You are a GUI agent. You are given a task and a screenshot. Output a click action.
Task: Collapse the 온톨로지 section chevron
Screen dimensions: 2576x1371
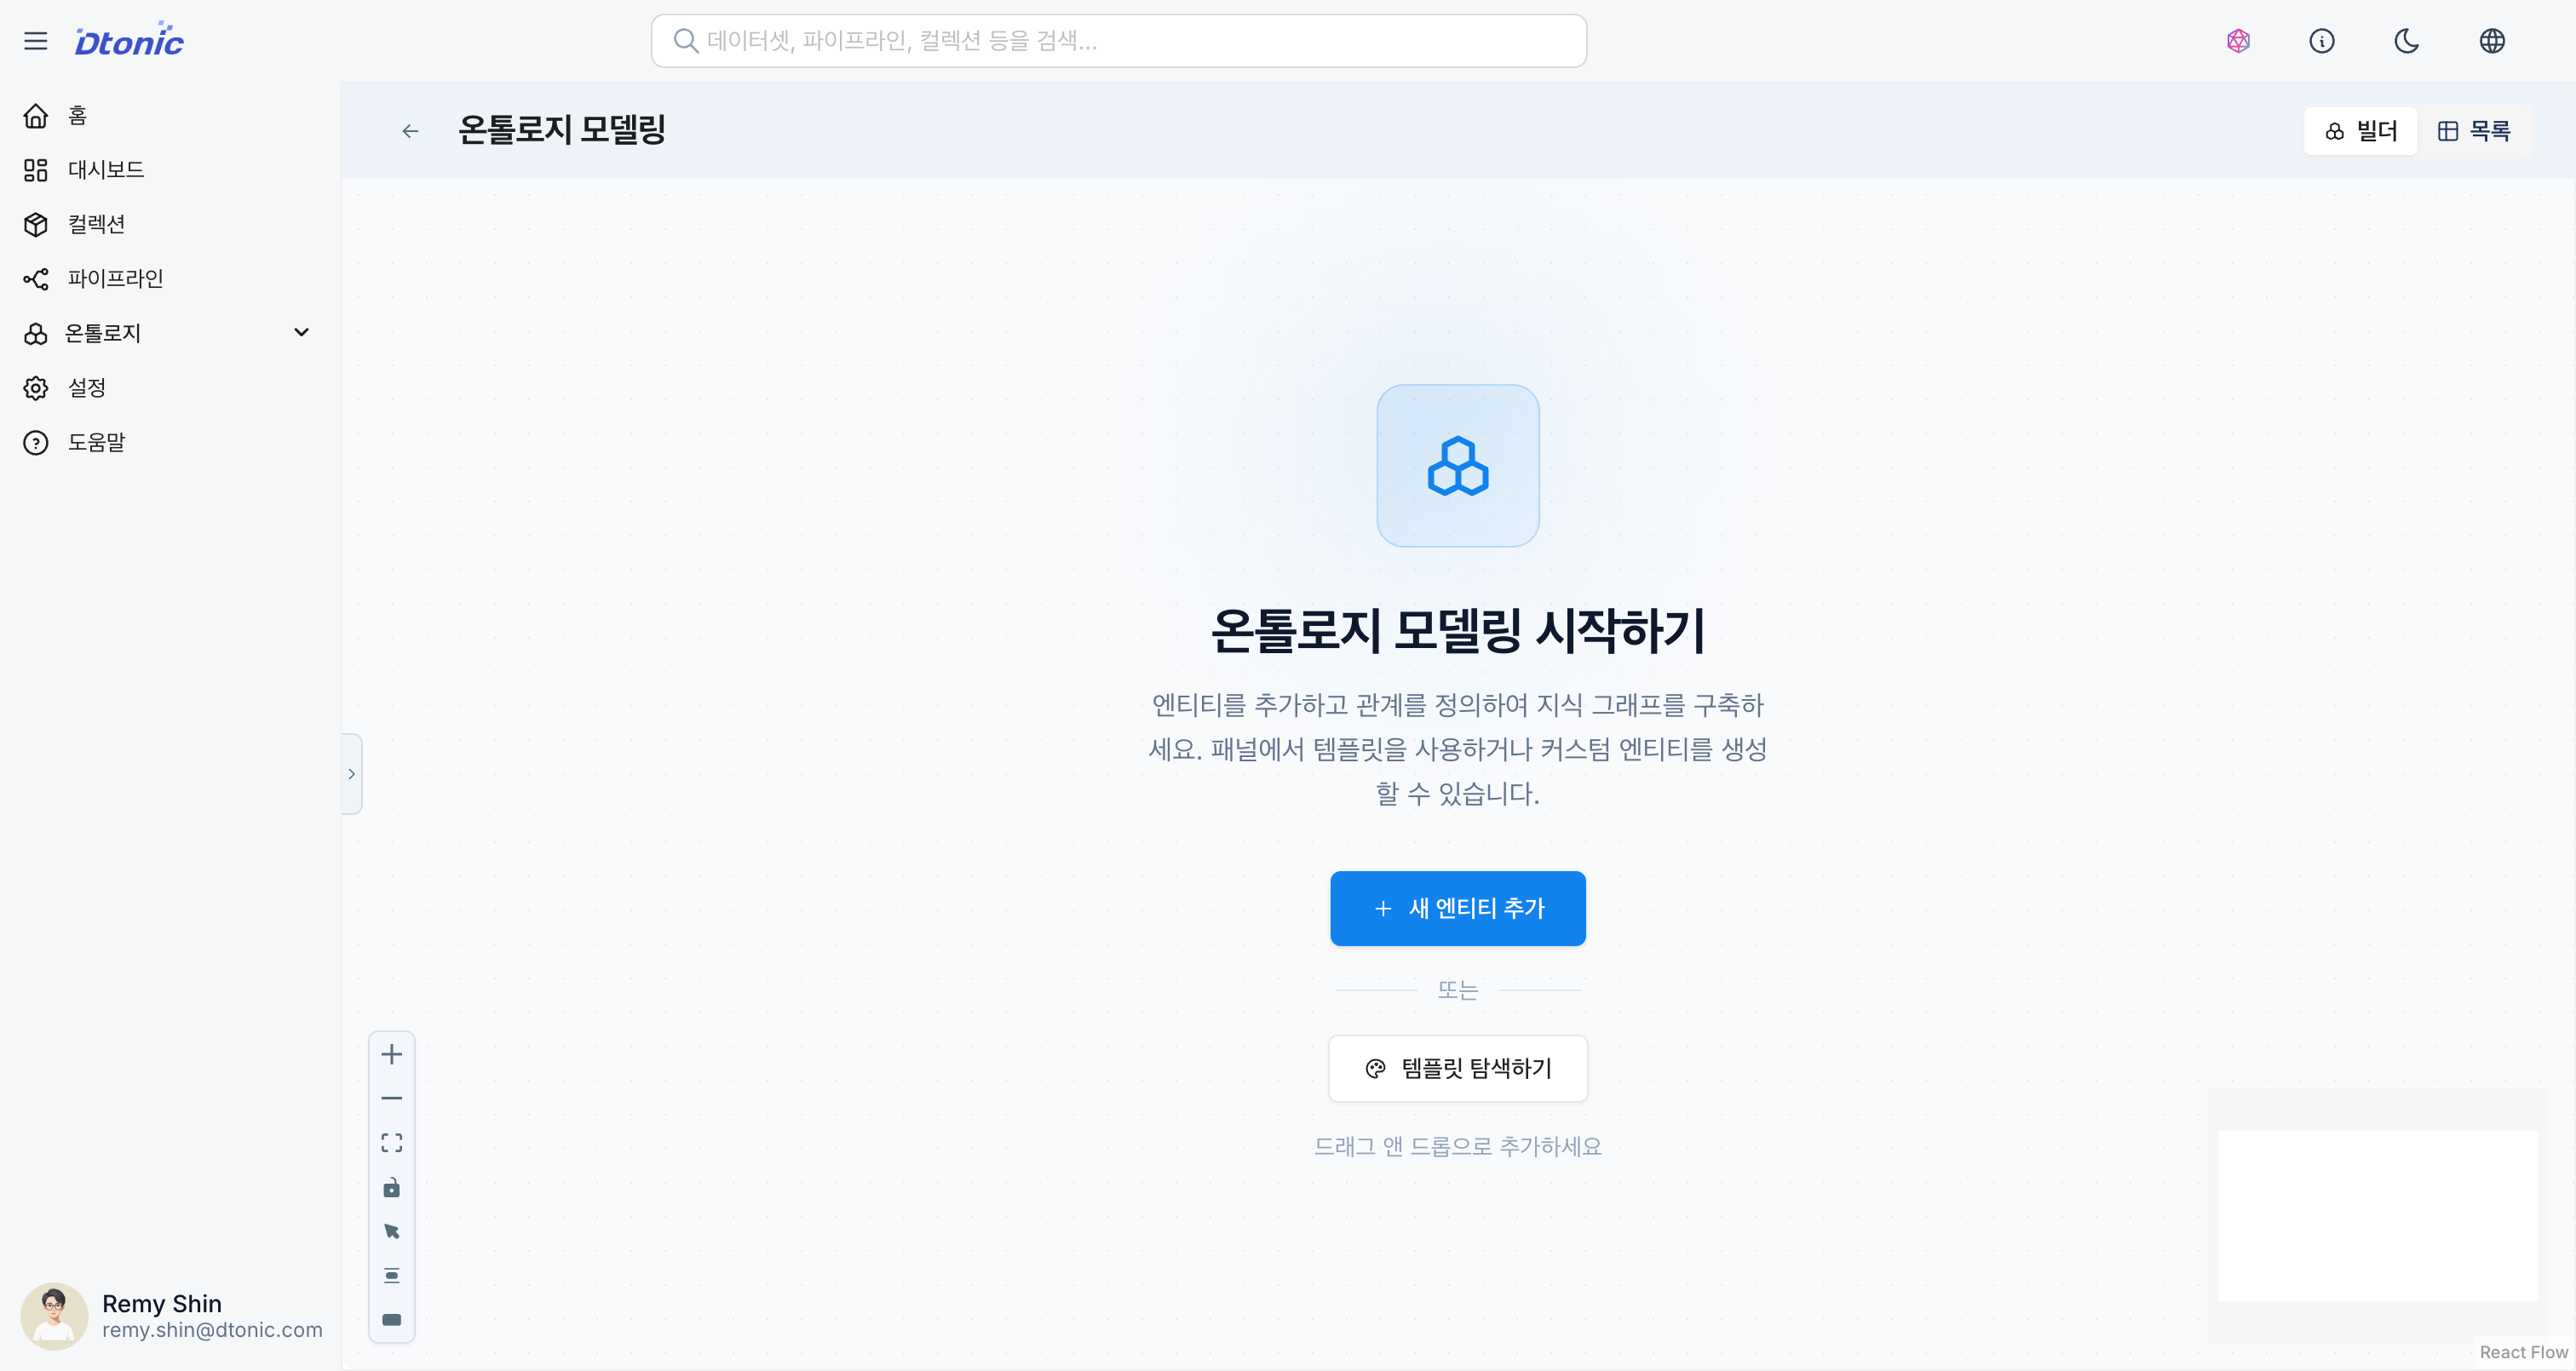[x=301, y=332]
